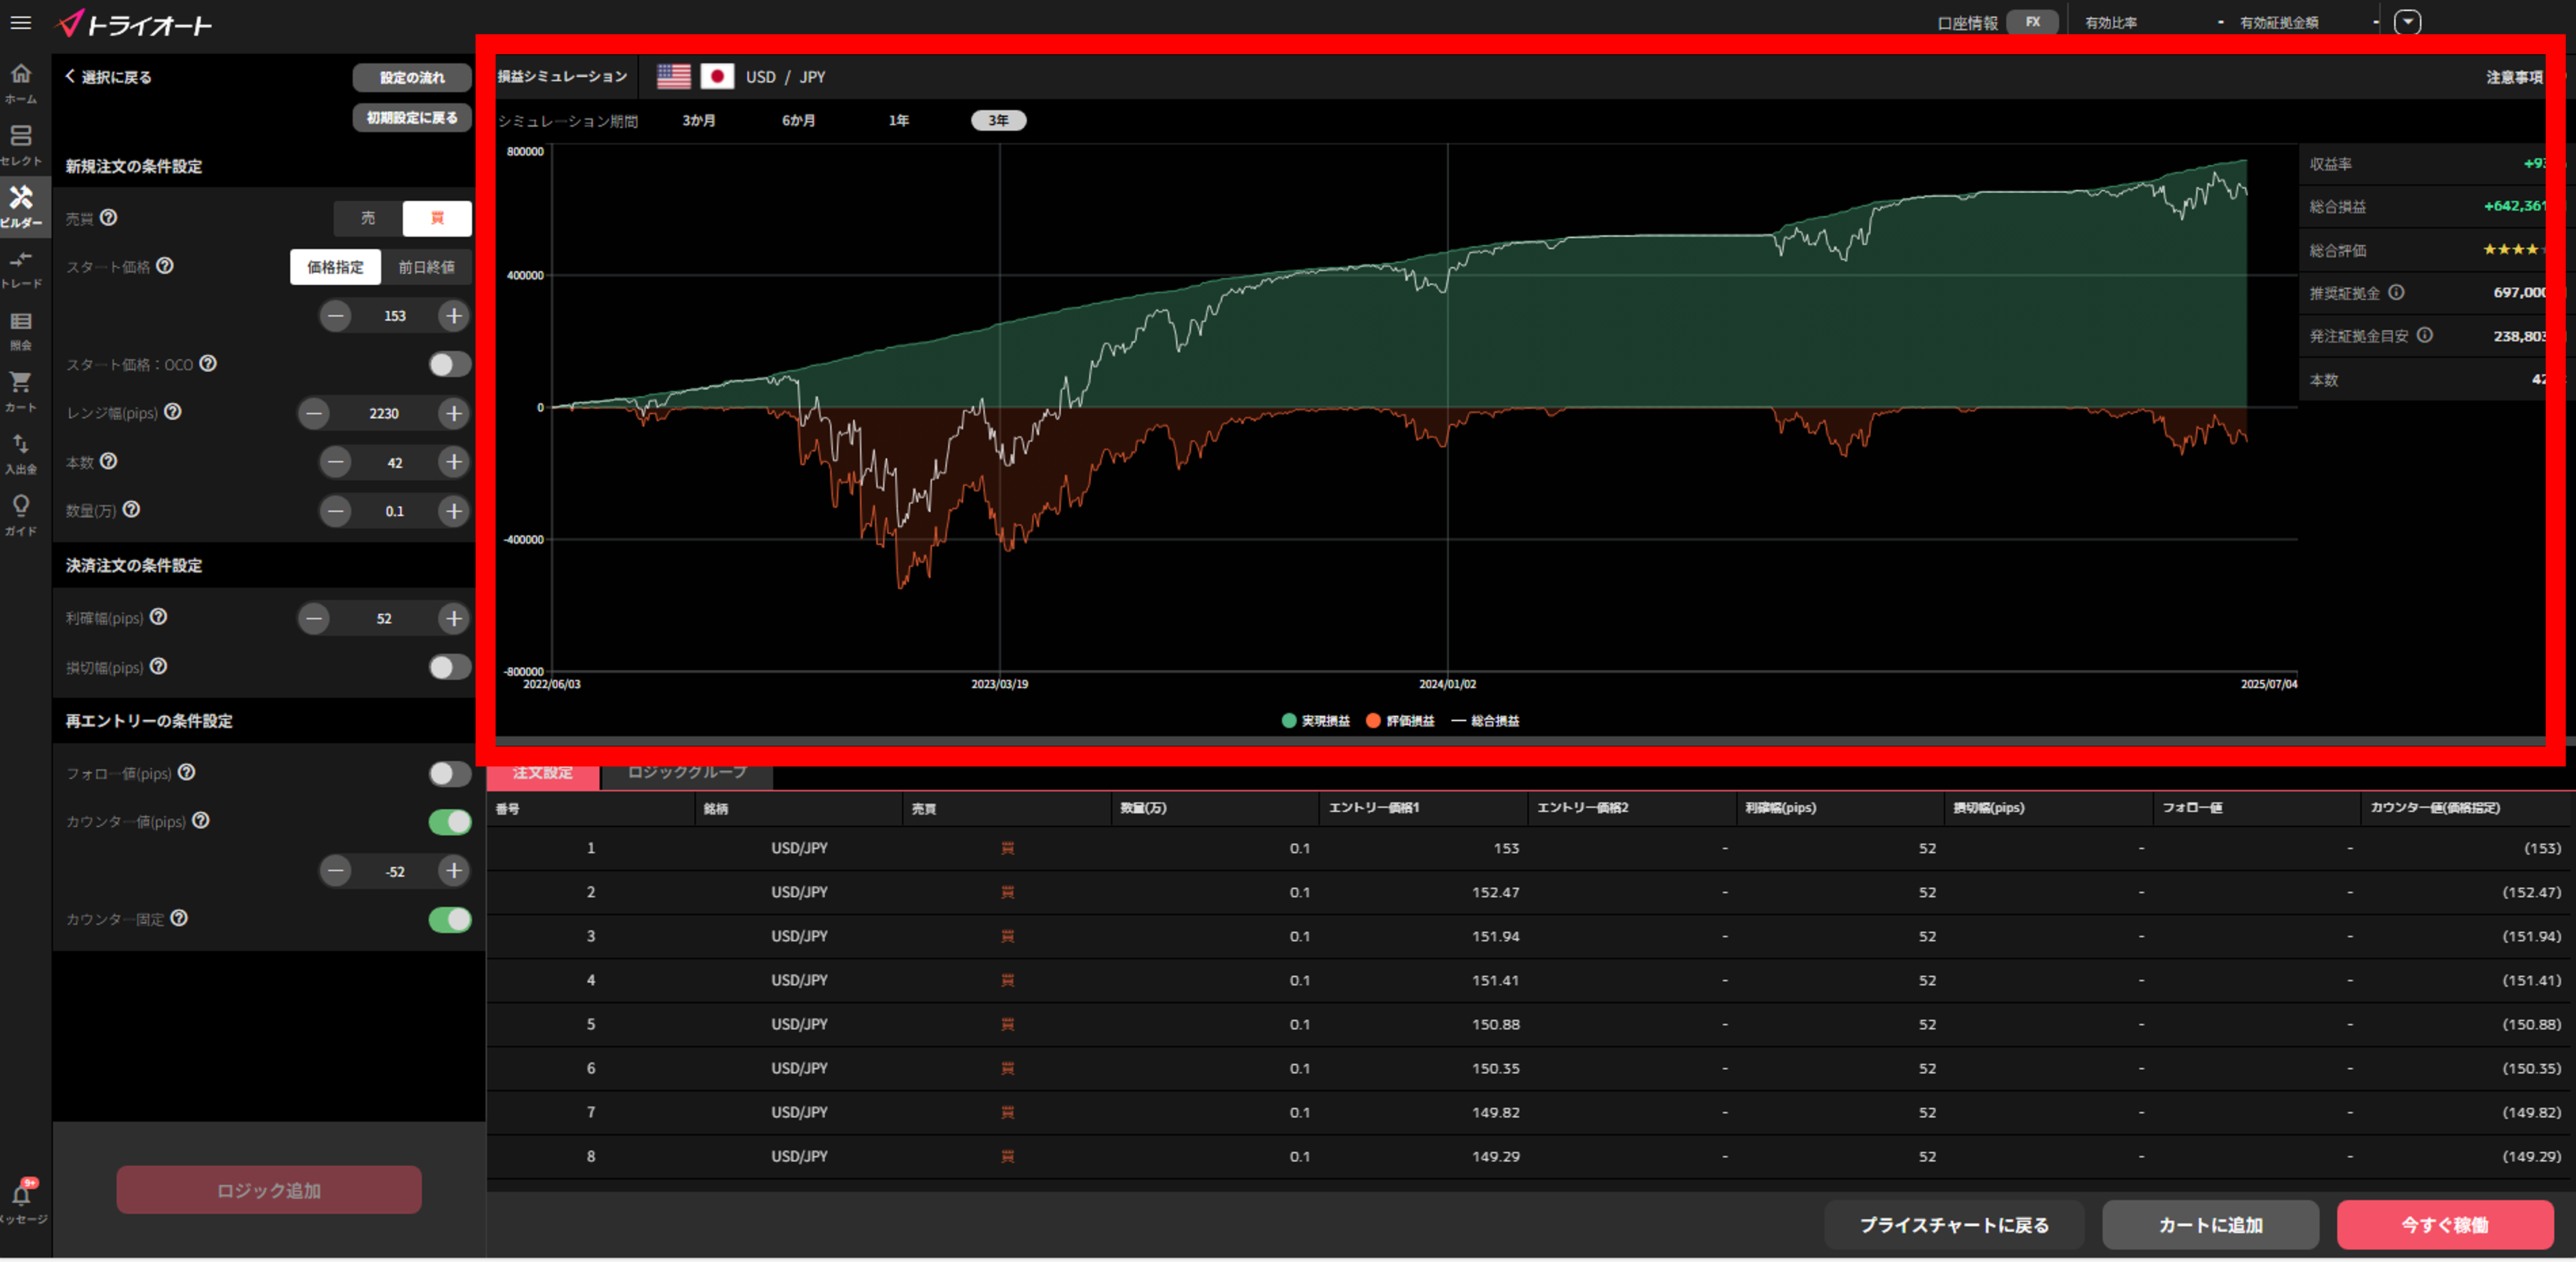Image resolution: width=2576 pixels, height=1262 pixels.
Task: Click カートに追加 button
Action: (x=2210, y=1225)
